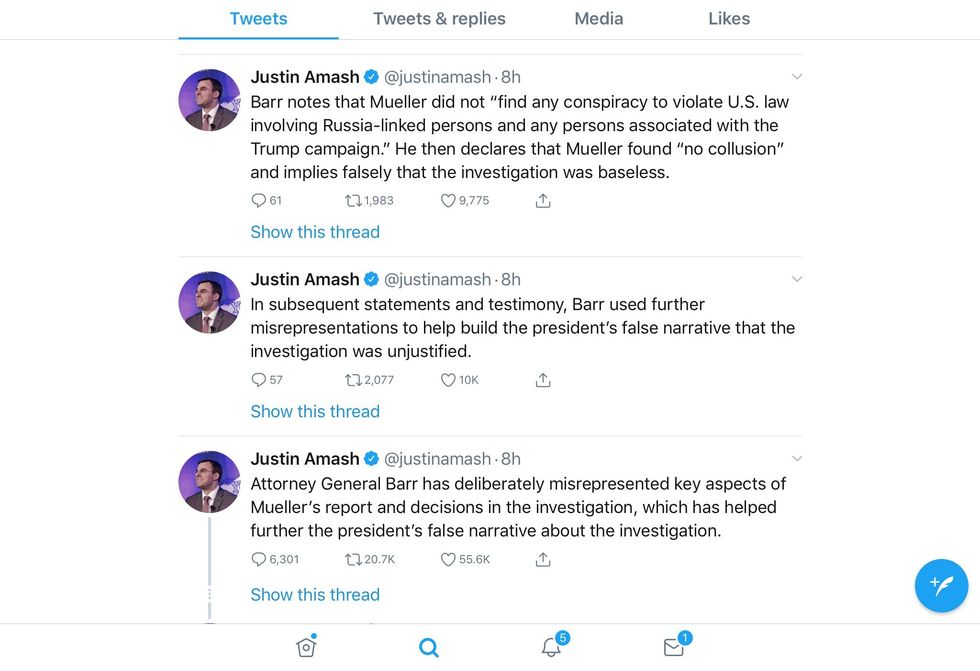This screenshot has width=980, height=671.
Task: Open Justin Amash's avatar in the second tweet
Action: (209, 302)
